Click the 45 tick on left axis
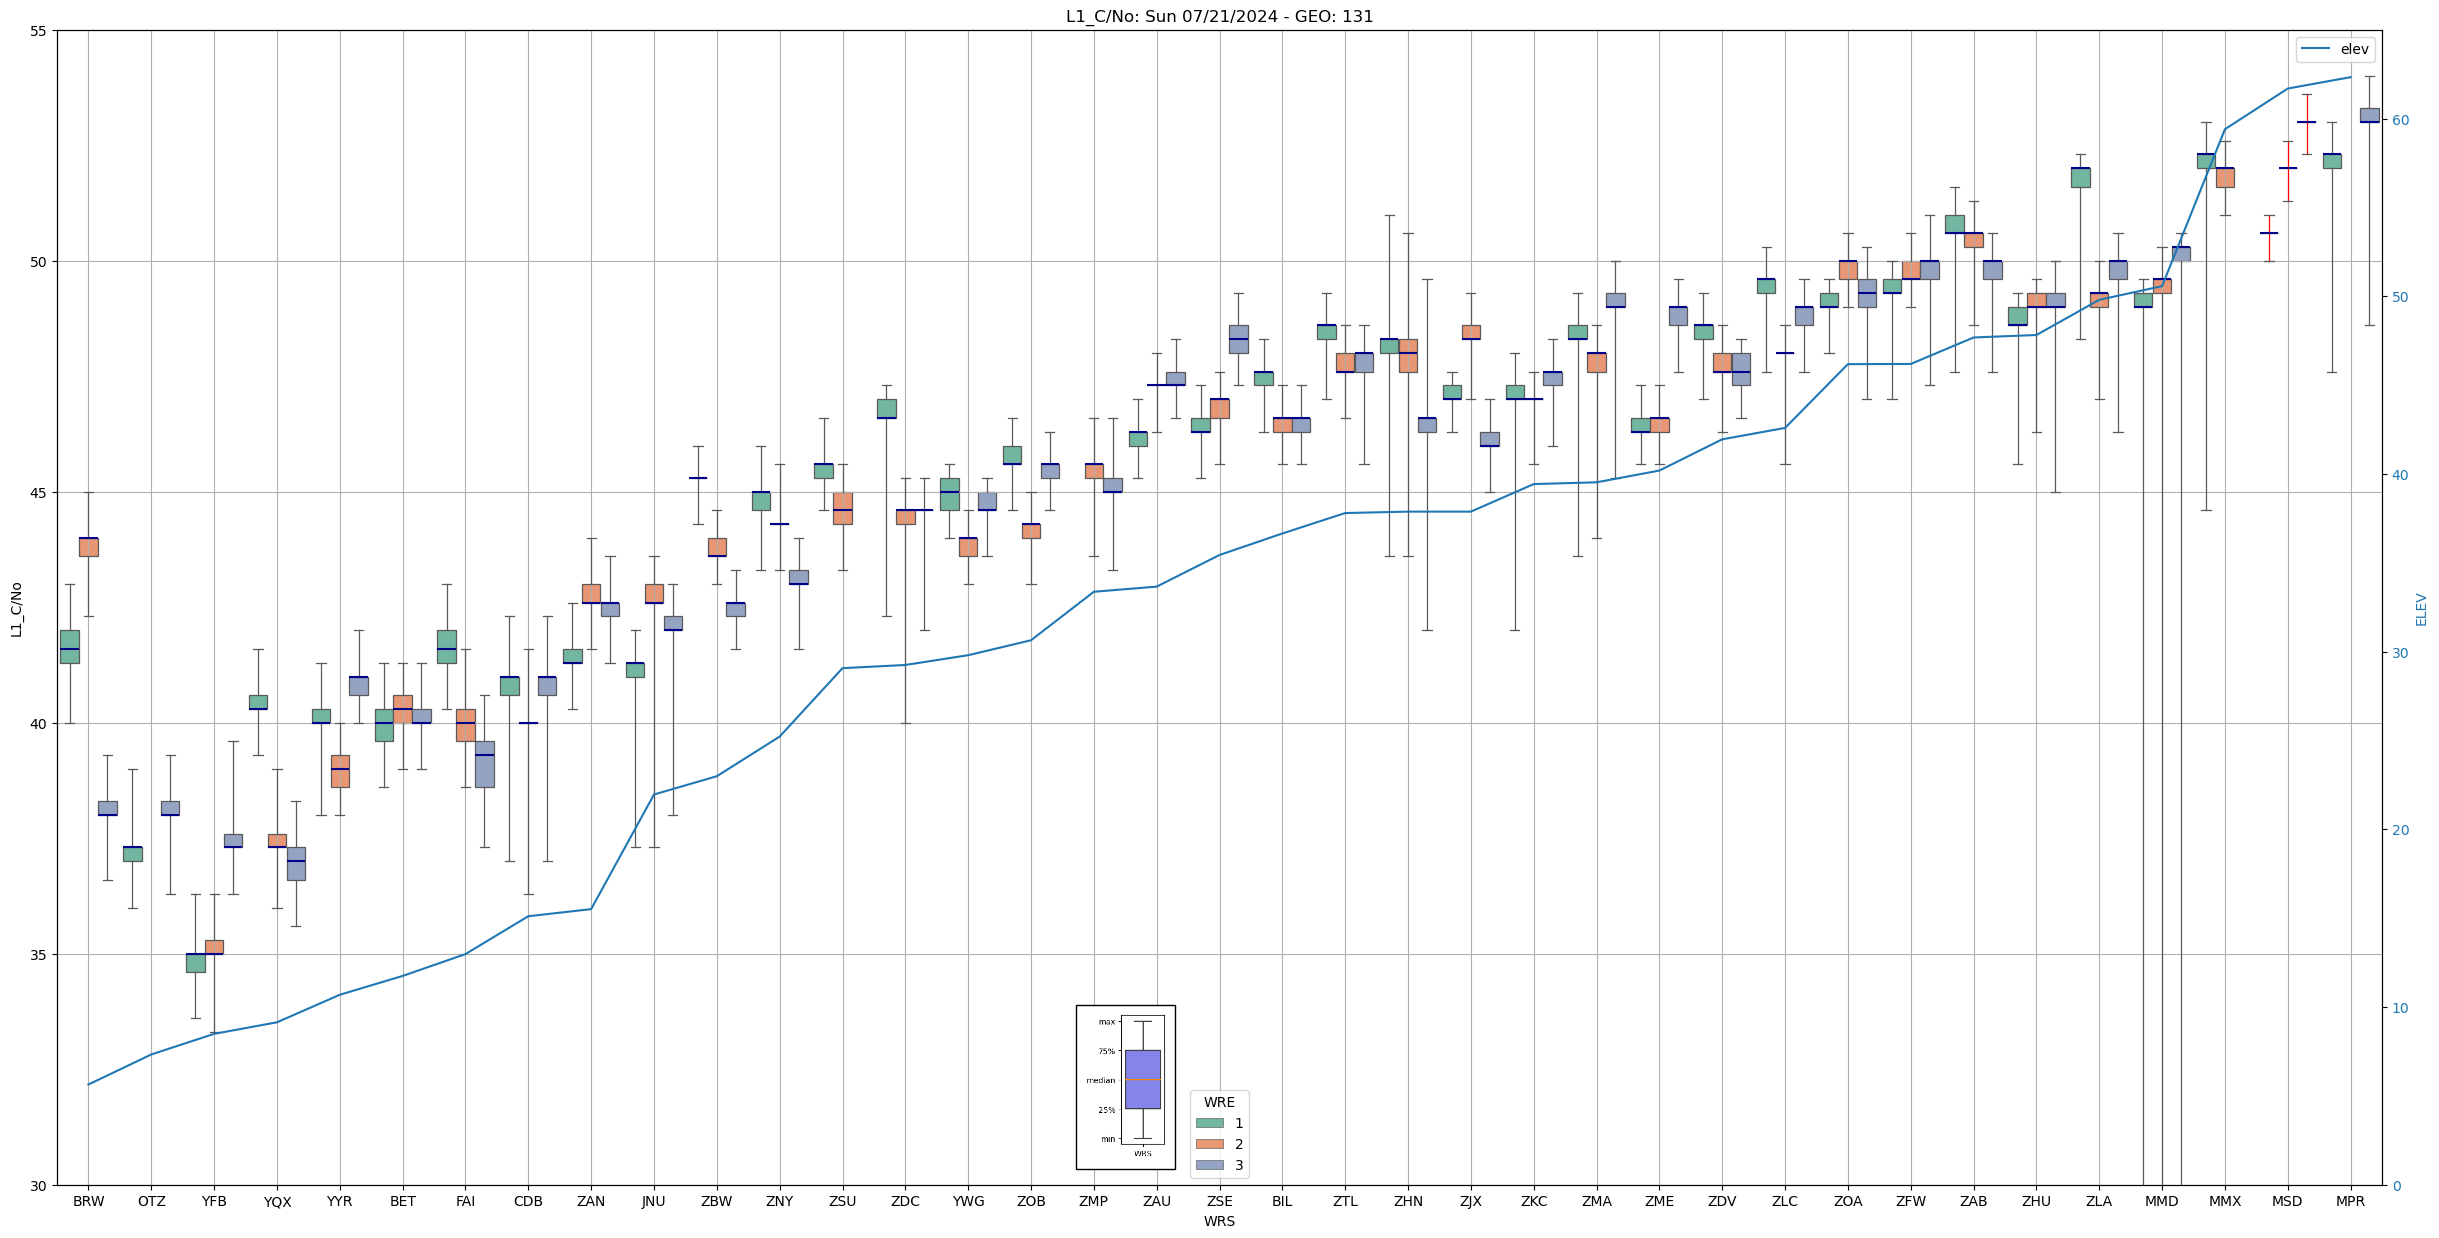2439x1238 pixels. tap(40, 493)
